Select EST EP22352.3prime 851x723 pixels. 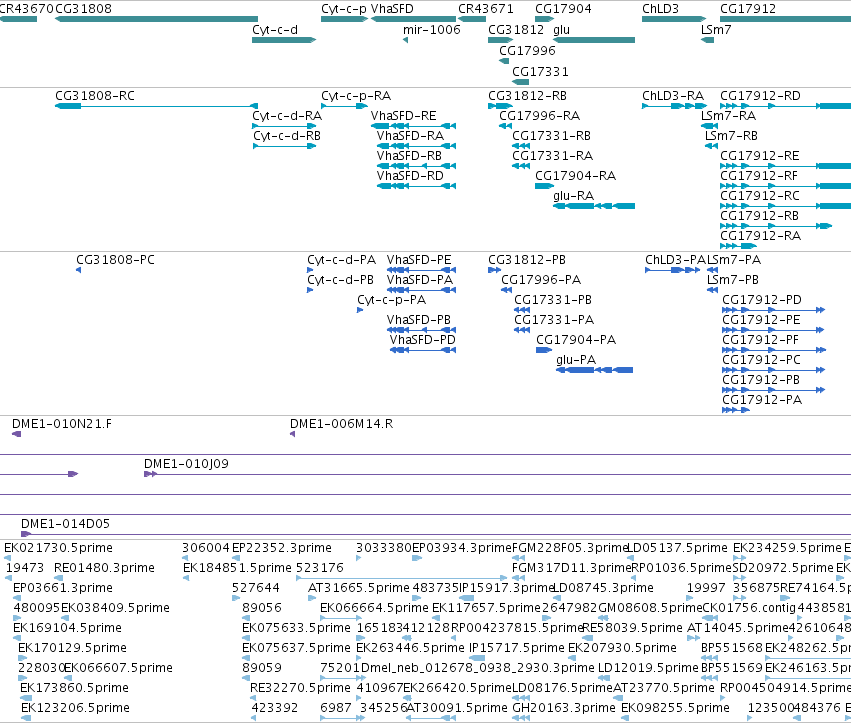point(282,548)
